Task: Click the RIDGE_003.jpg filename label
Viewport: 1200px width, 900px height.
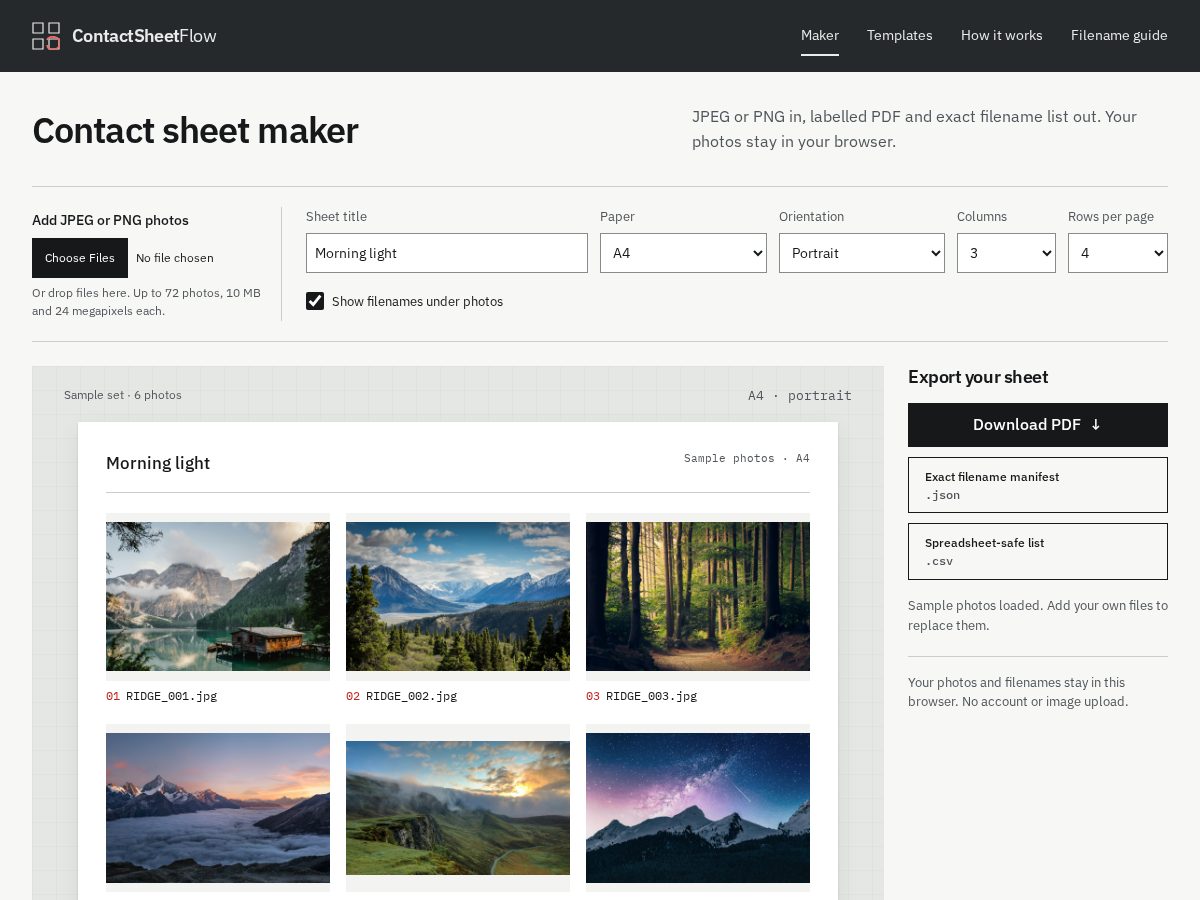Action: pos(651,696)
